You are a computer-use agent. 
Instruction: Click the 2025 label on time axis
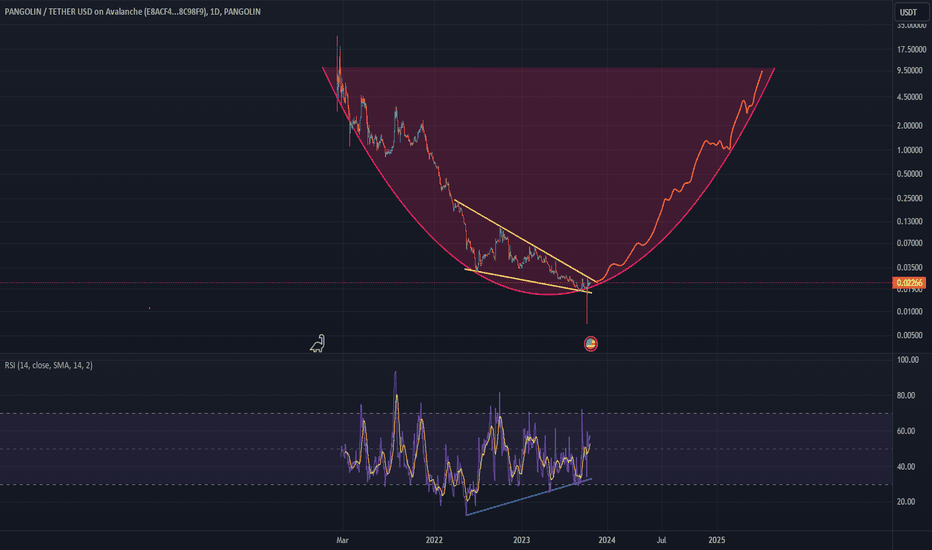(x=717, y=540)
